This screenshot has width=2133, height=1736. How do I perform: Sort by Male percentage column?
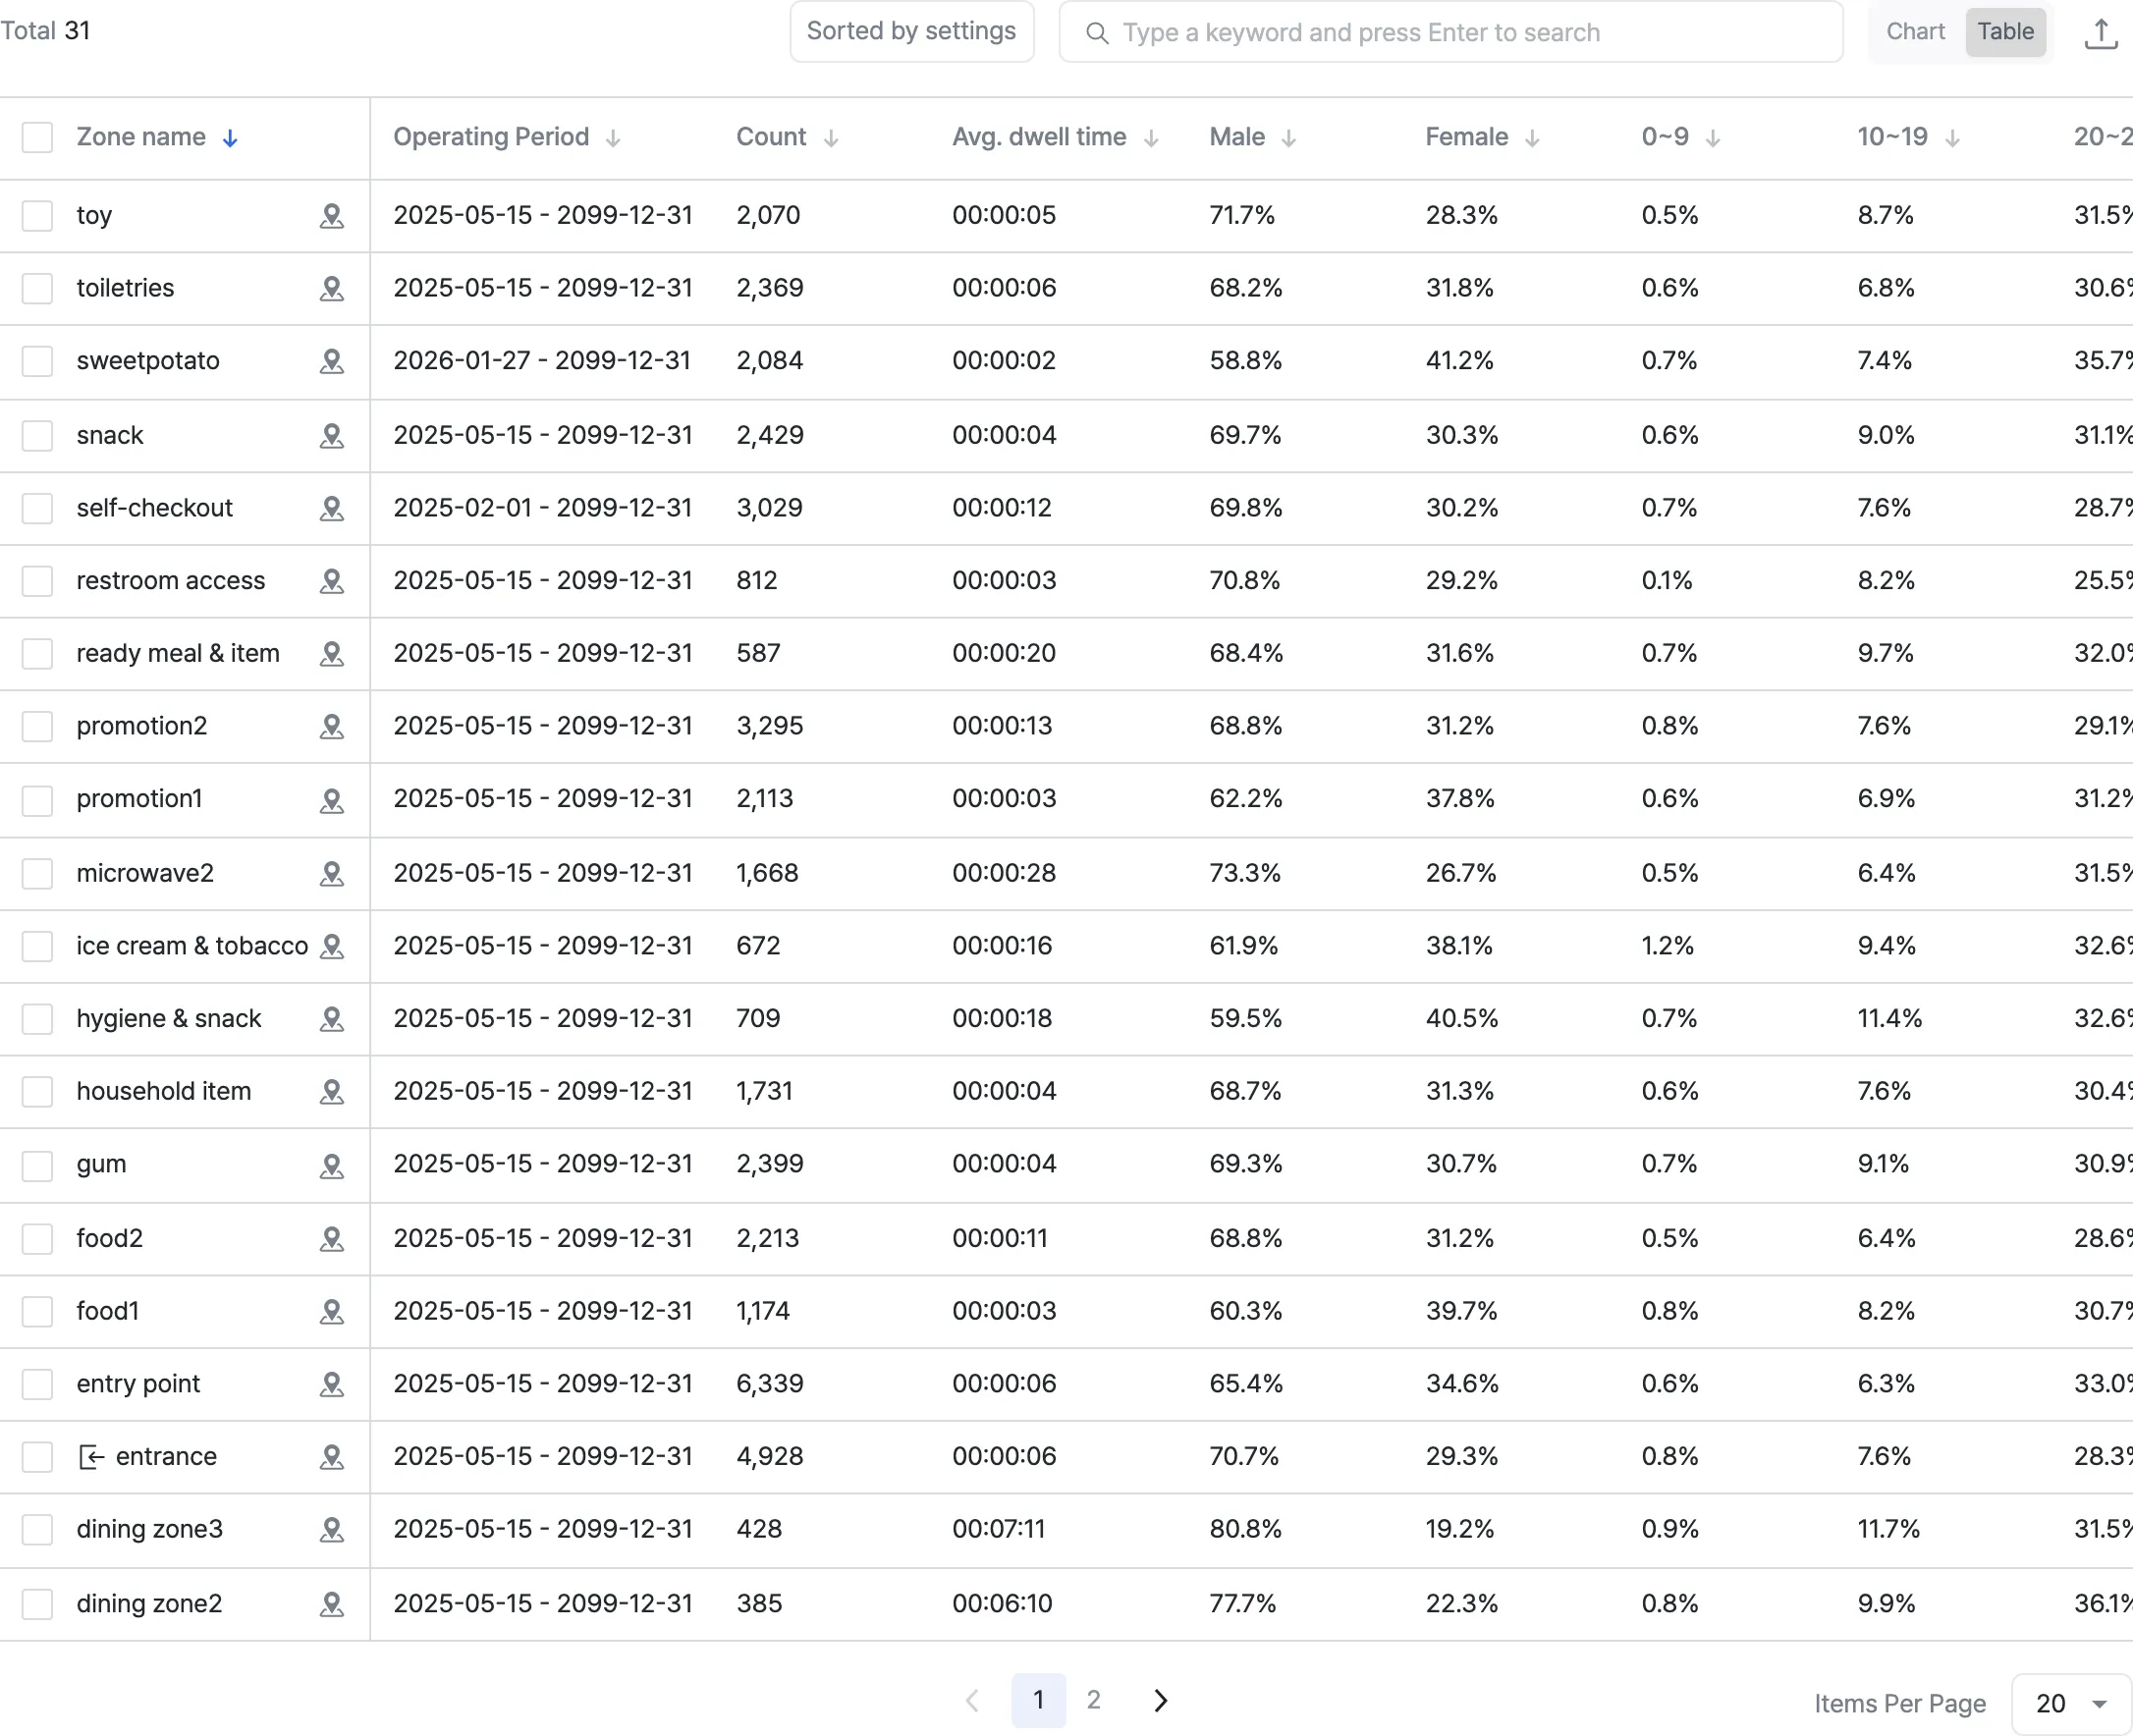pos(1289,138)
